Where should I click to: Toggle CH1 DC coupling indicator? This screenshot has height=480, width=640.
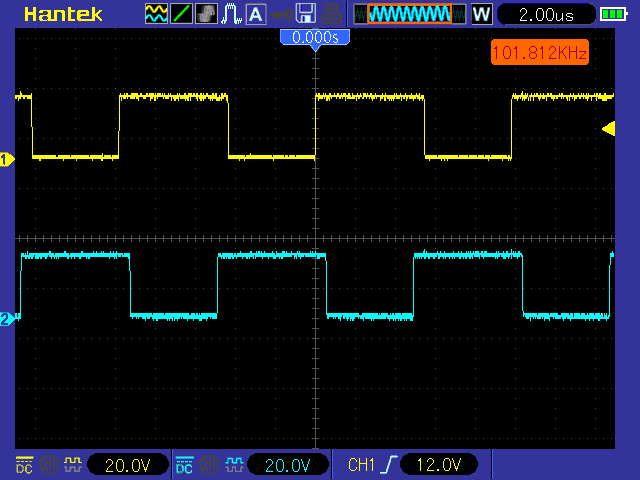pyautogui.click(x=24, y=465)
